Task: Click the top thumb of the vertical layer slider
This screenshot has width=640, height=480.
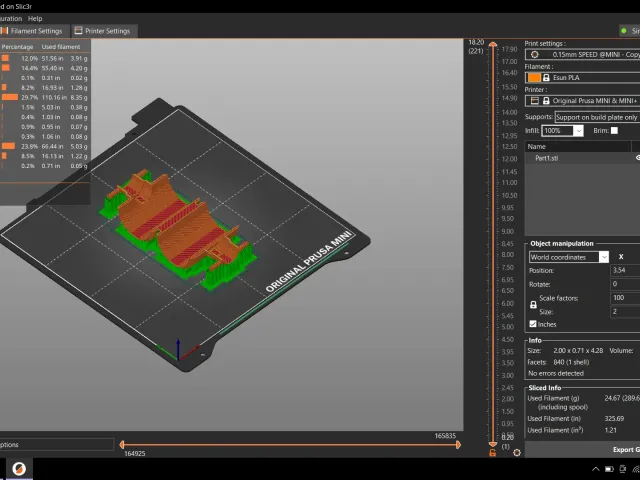Action: pyautogui.click(x=493, y=44)
